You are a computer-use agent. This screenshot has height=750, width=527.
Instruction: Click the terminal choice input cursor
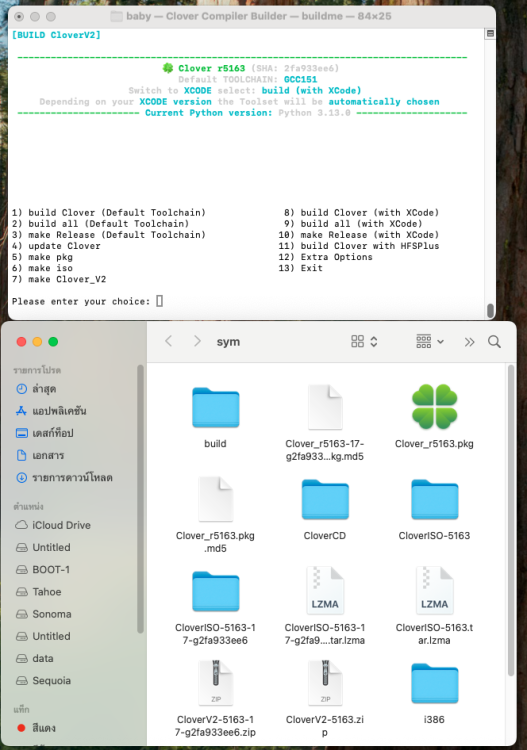pos(160,301)
